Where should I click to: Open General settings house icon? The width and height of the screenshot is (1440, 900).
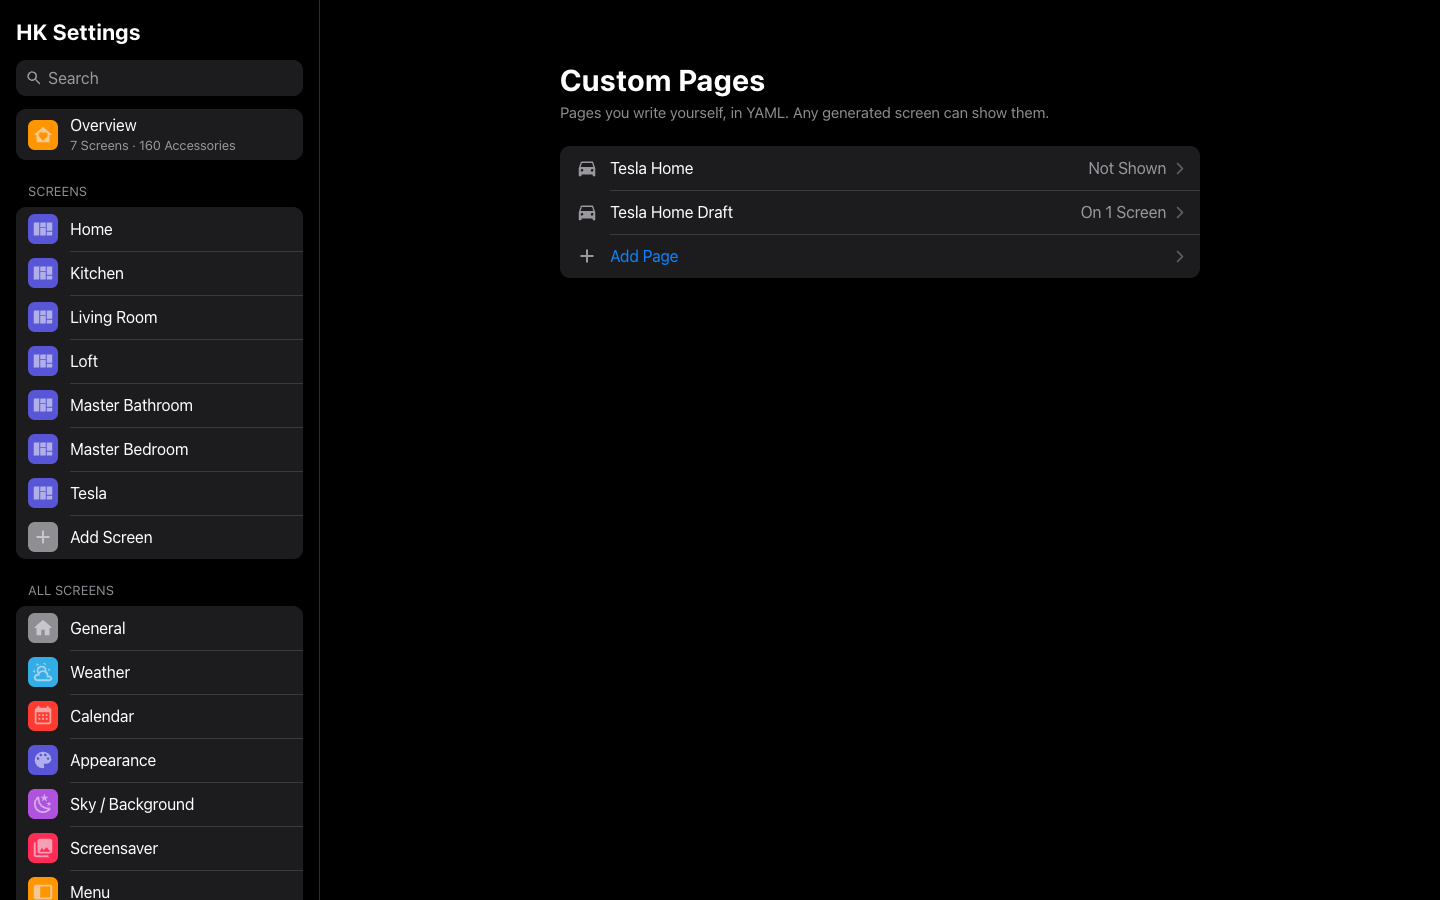[43, 628]
